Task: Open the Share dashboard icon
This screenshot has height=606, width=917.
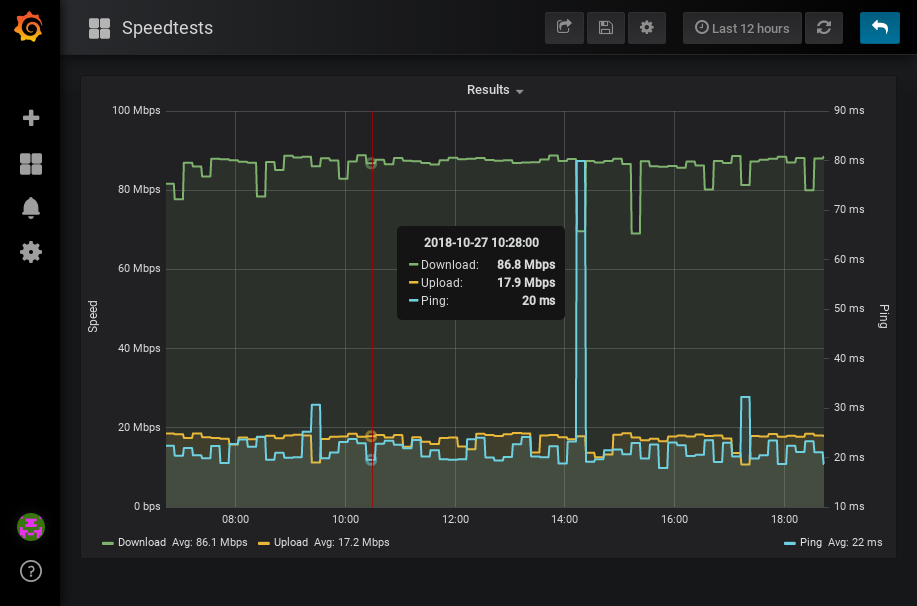Action: [563, 28]
